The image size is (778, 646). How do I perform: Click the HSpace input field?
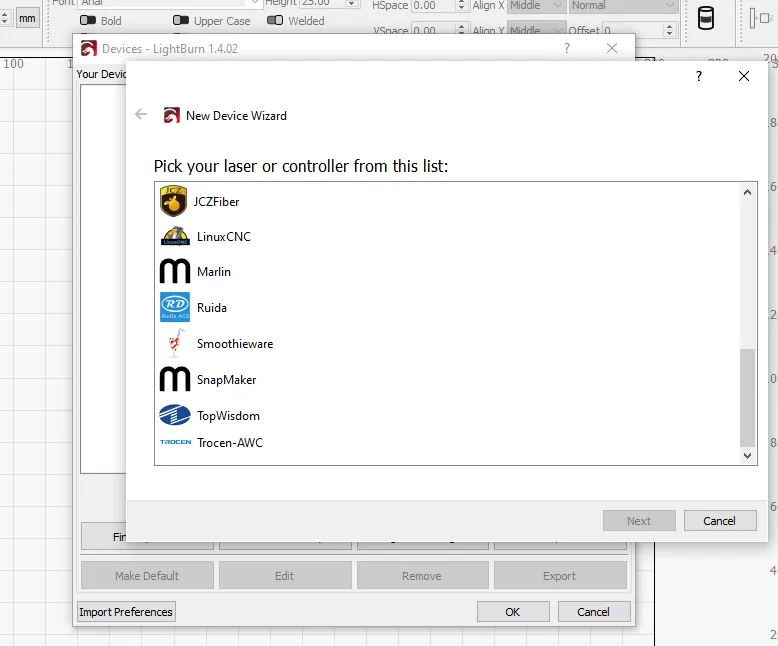[434, 5]
